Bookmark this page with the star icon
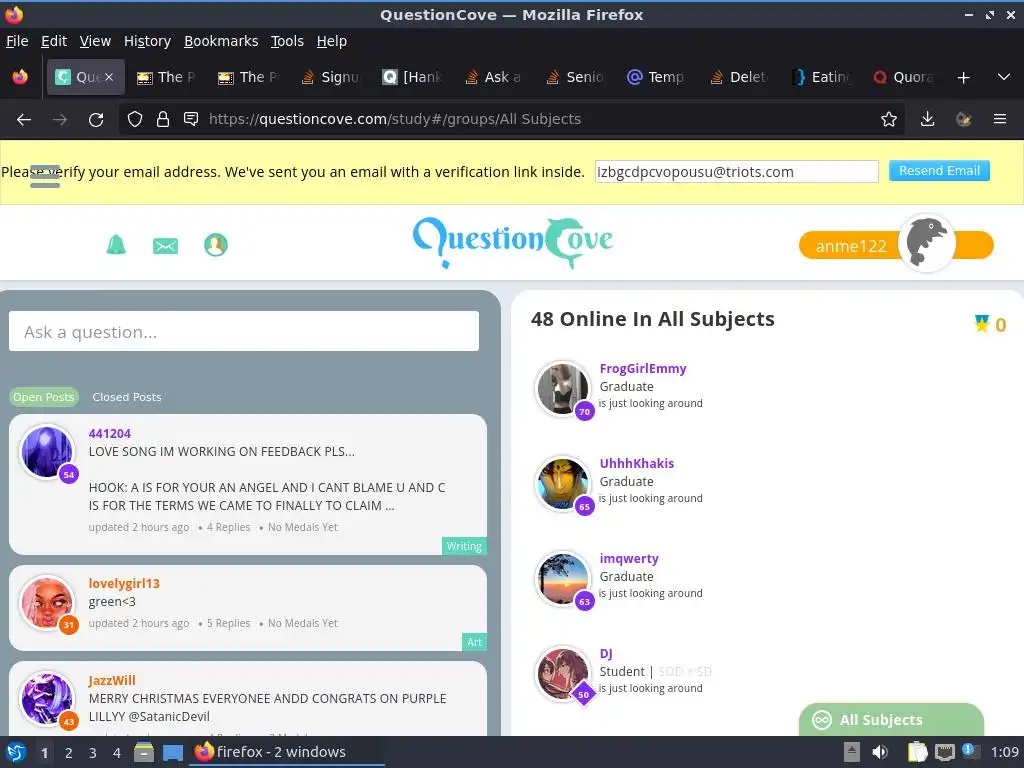Screen dimensions: 1024x768 (x=888, y=119)
